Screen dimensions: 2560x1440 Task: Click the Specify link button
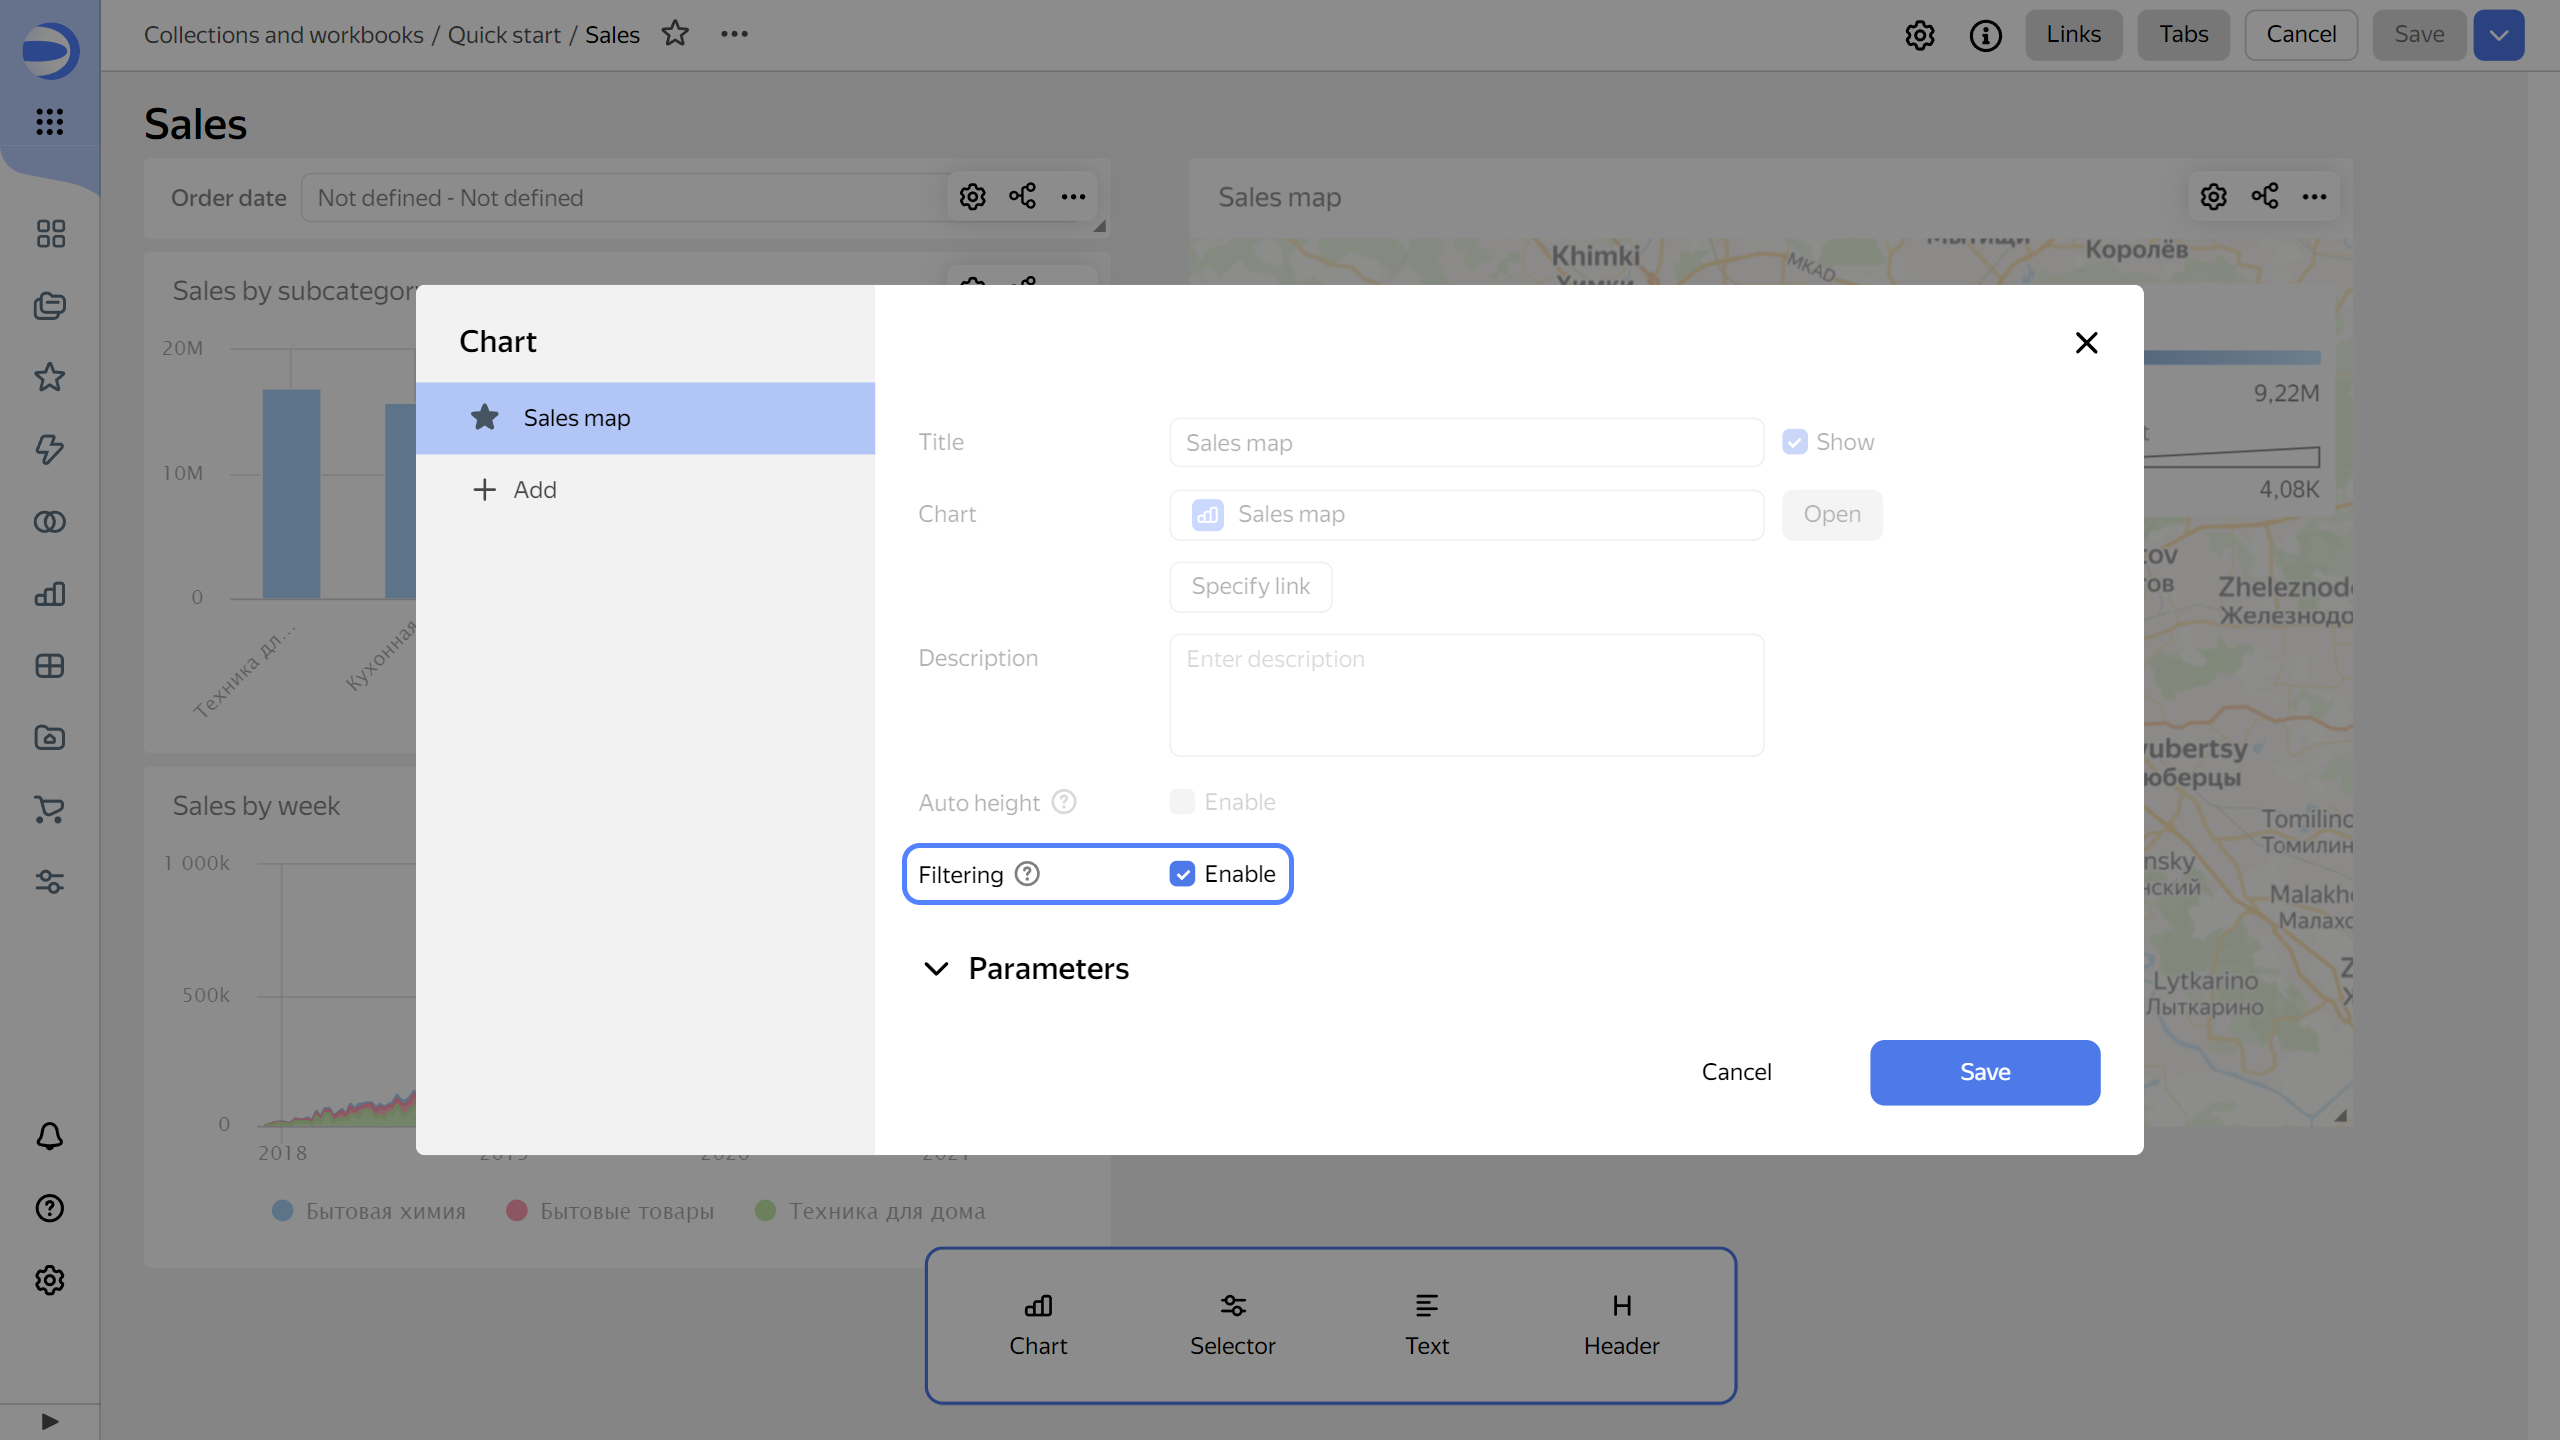point(1250,586)
